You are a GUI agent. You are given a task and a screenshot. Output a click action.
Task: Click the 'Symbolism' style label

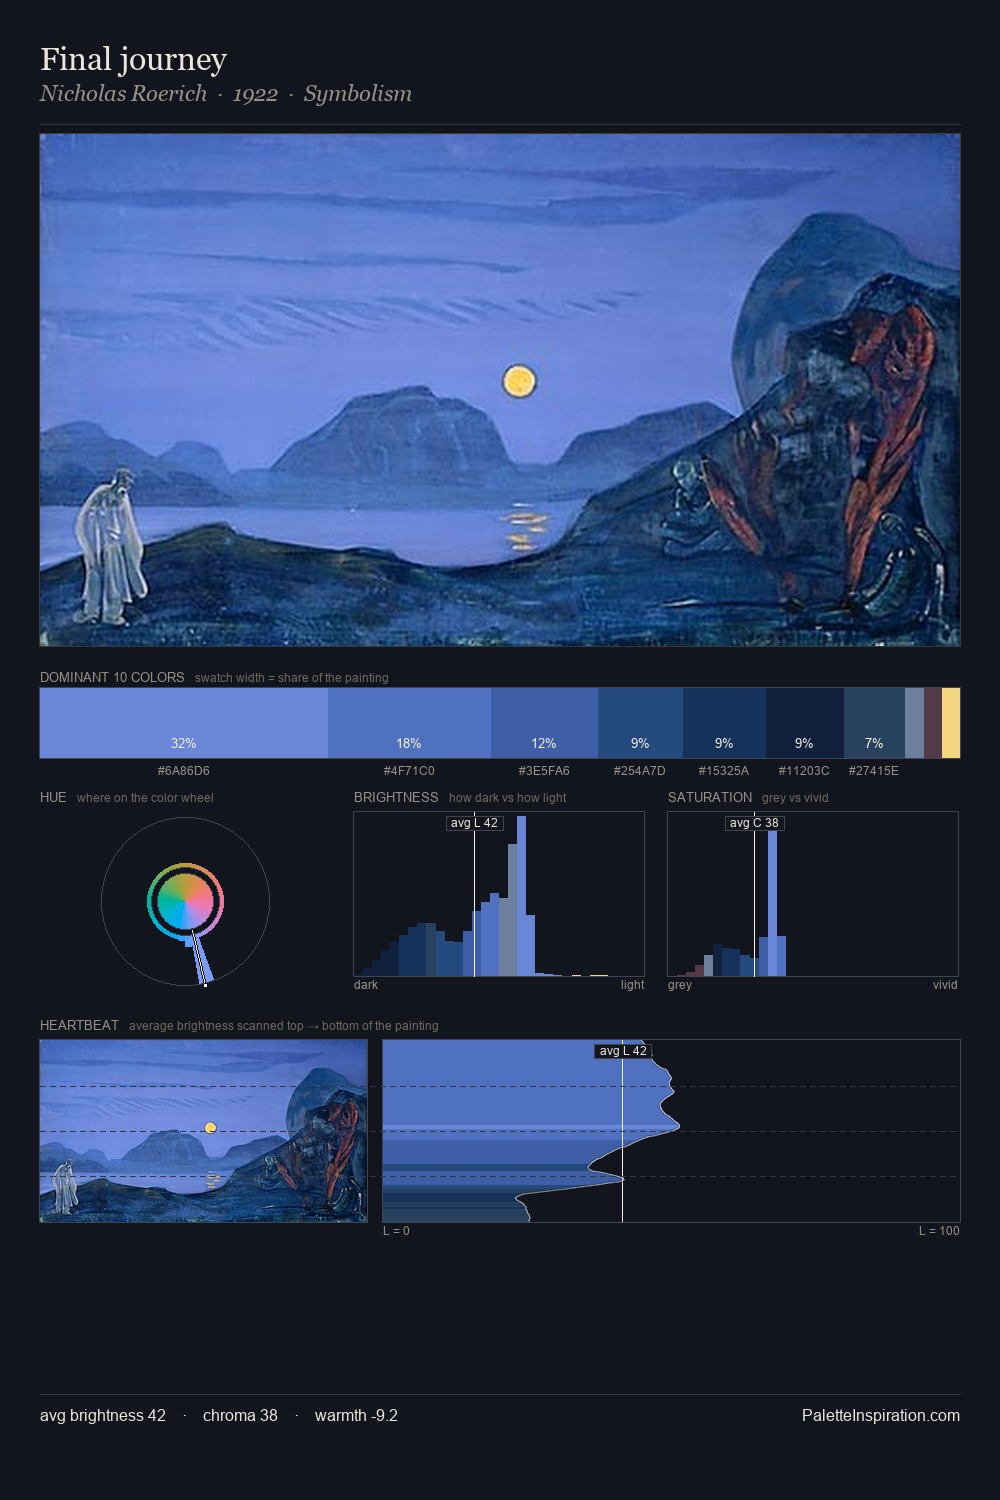point(358,94)
